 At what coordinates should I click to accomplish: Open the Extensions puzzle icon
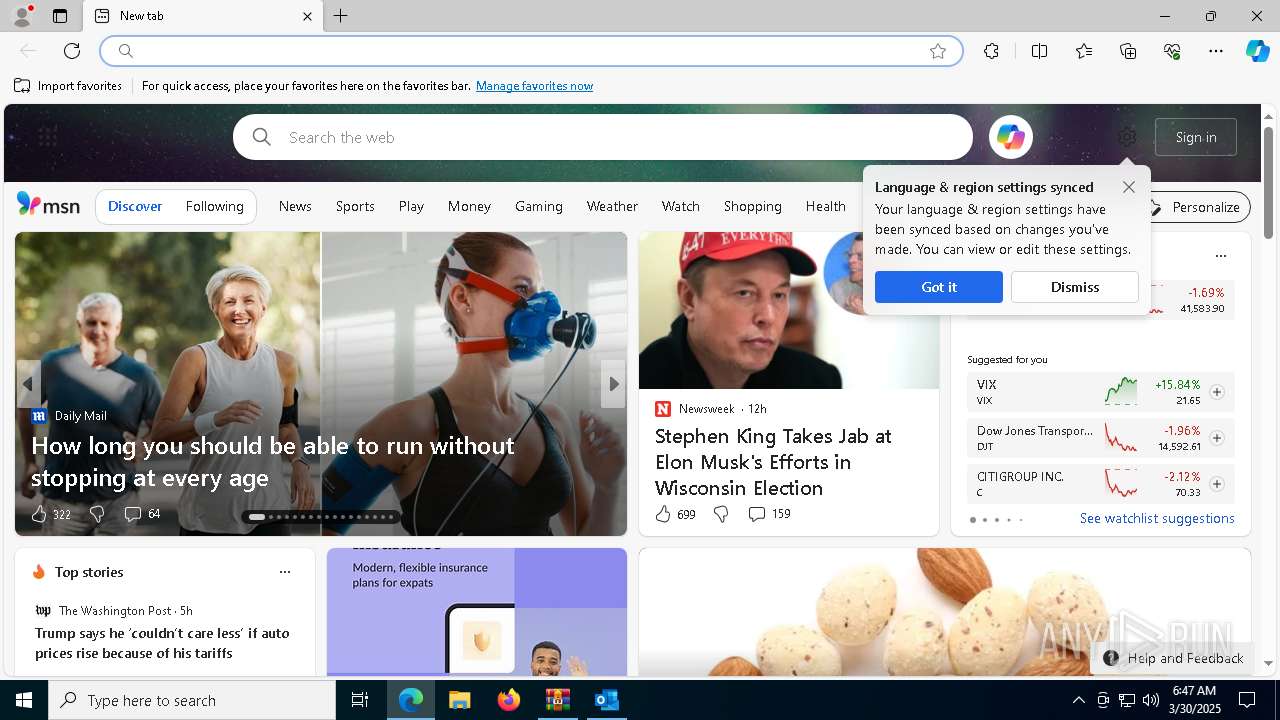tap(991, 51)
